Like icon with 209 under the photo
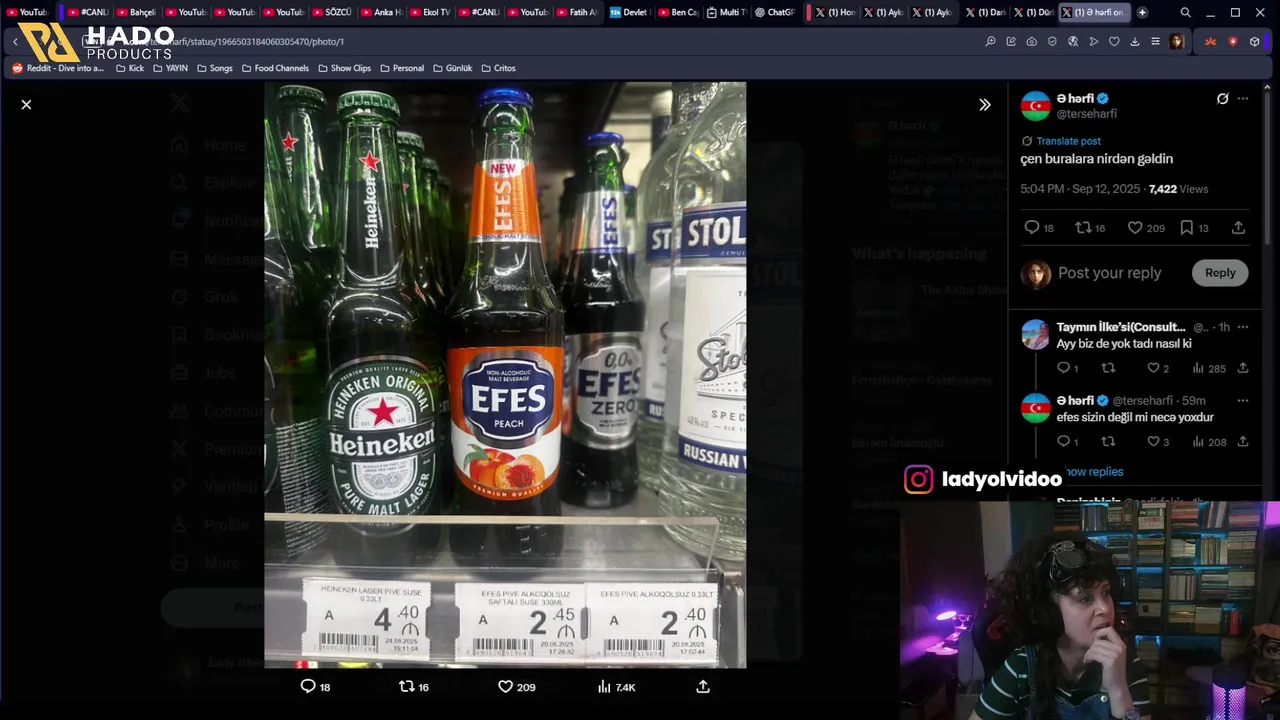 505,686
